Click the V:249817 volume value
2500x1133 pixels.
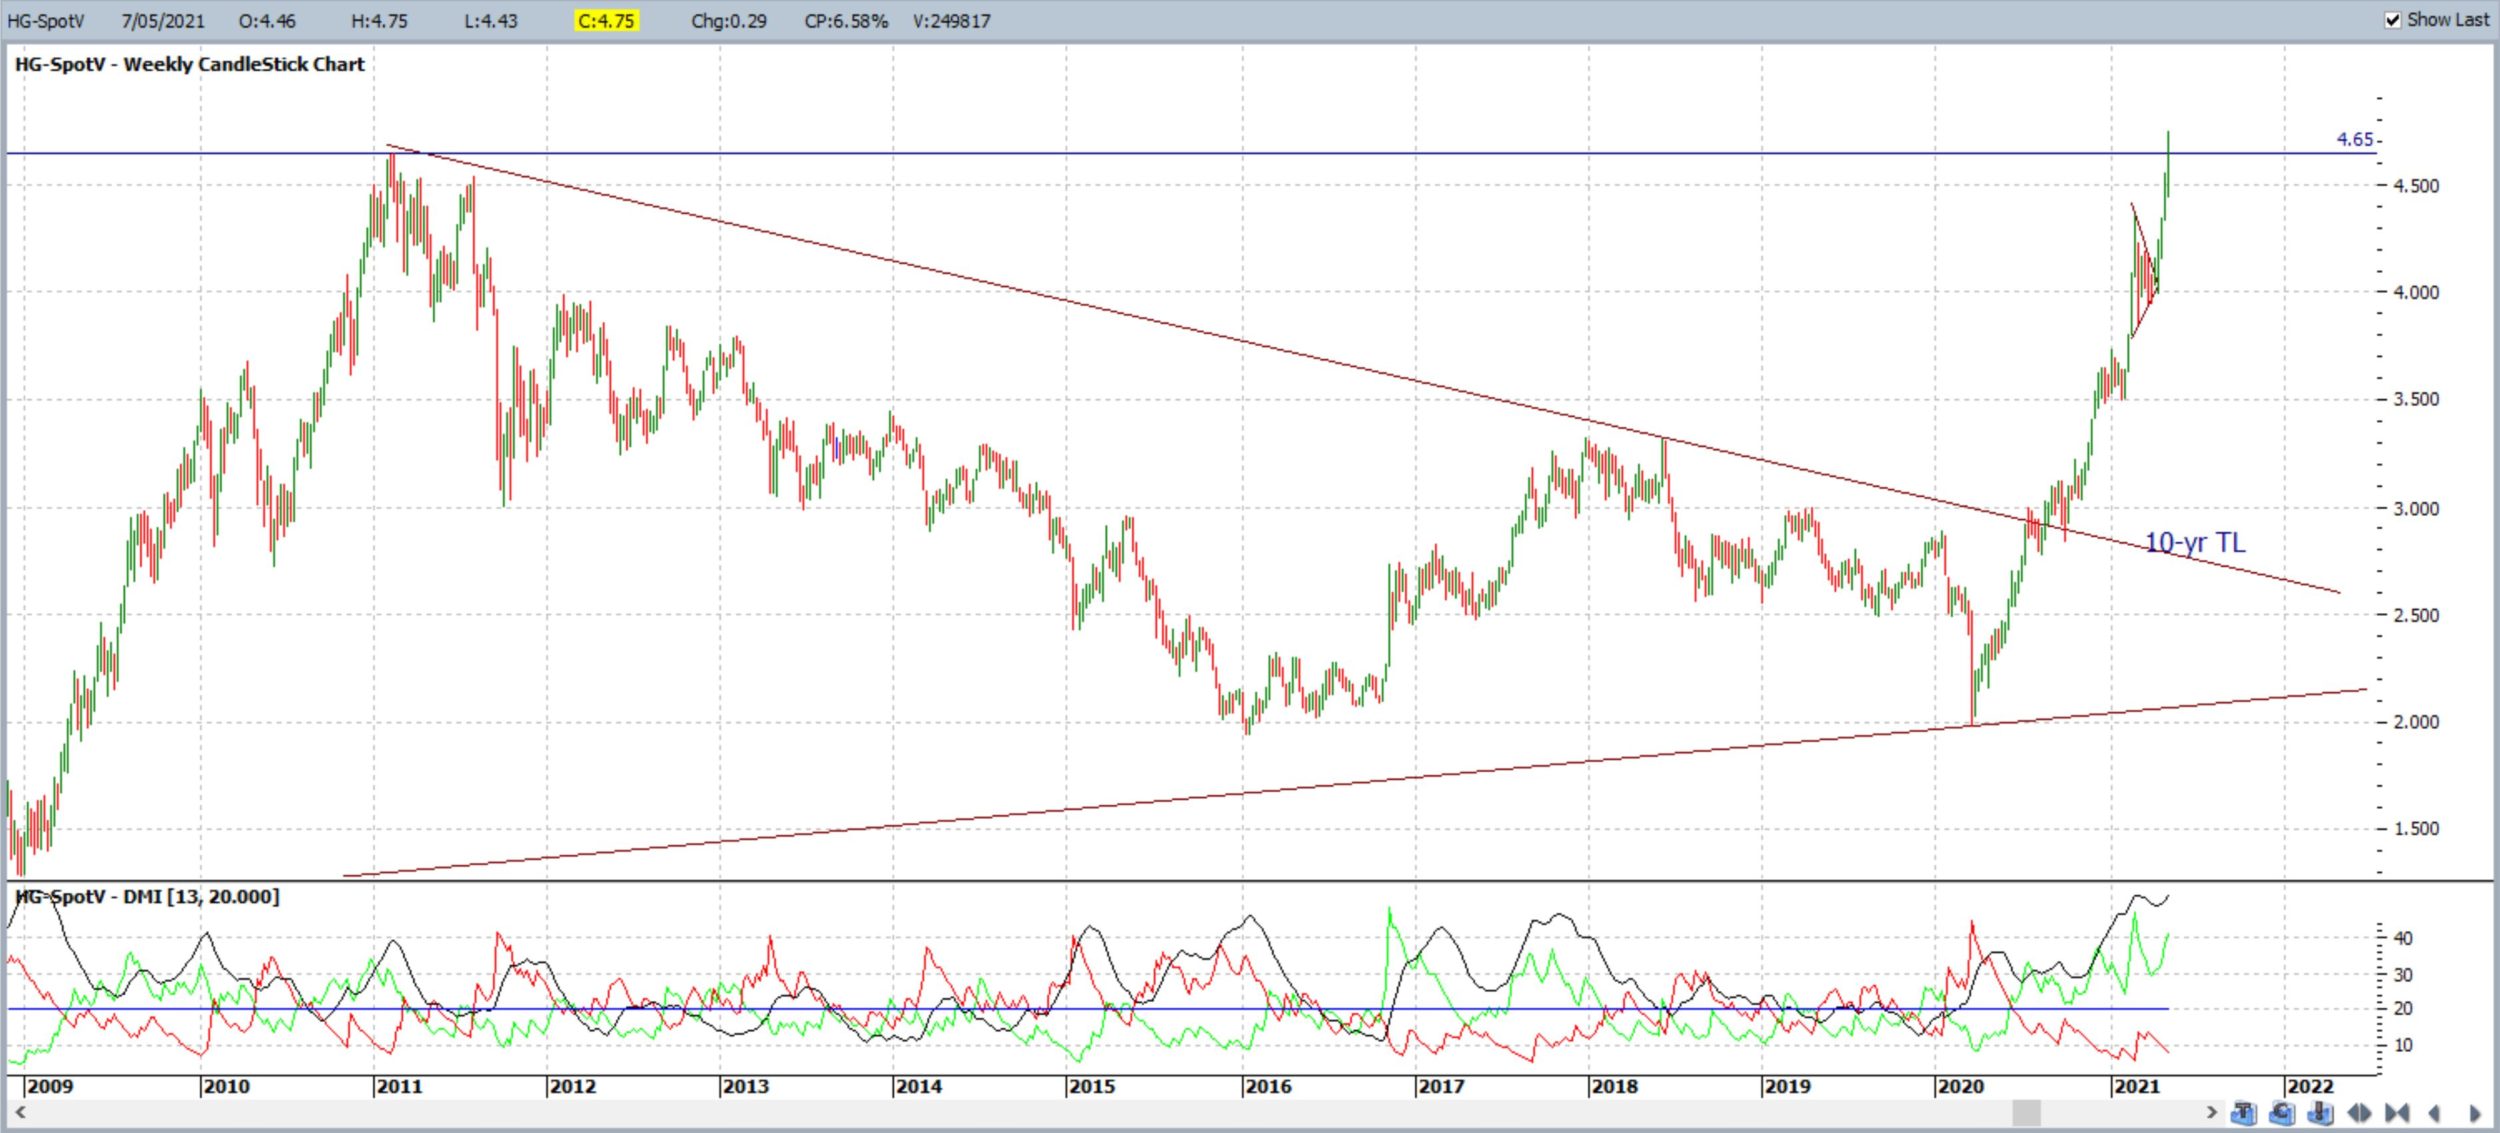[951, 21]
